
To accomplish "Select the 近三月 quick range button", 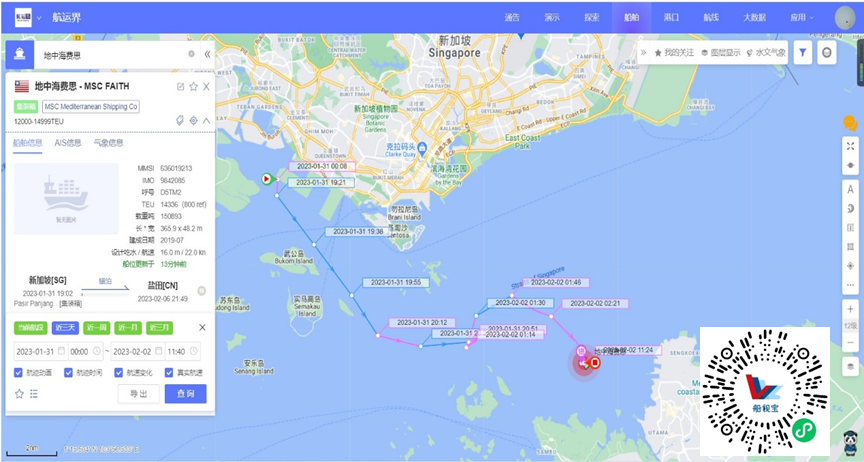I will coord(159,327).
